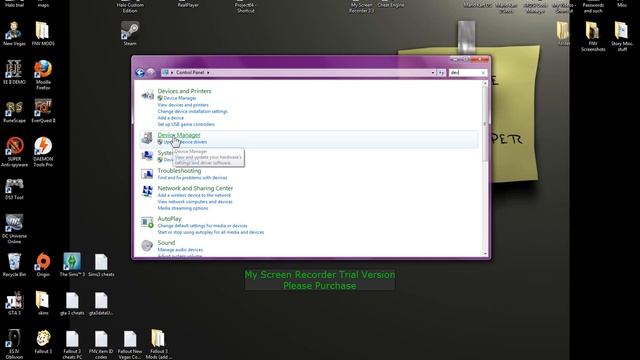Go back in Control Panel window
This screenshot has width=640, height=360.
pyautogui.click(x=140, y=73)
